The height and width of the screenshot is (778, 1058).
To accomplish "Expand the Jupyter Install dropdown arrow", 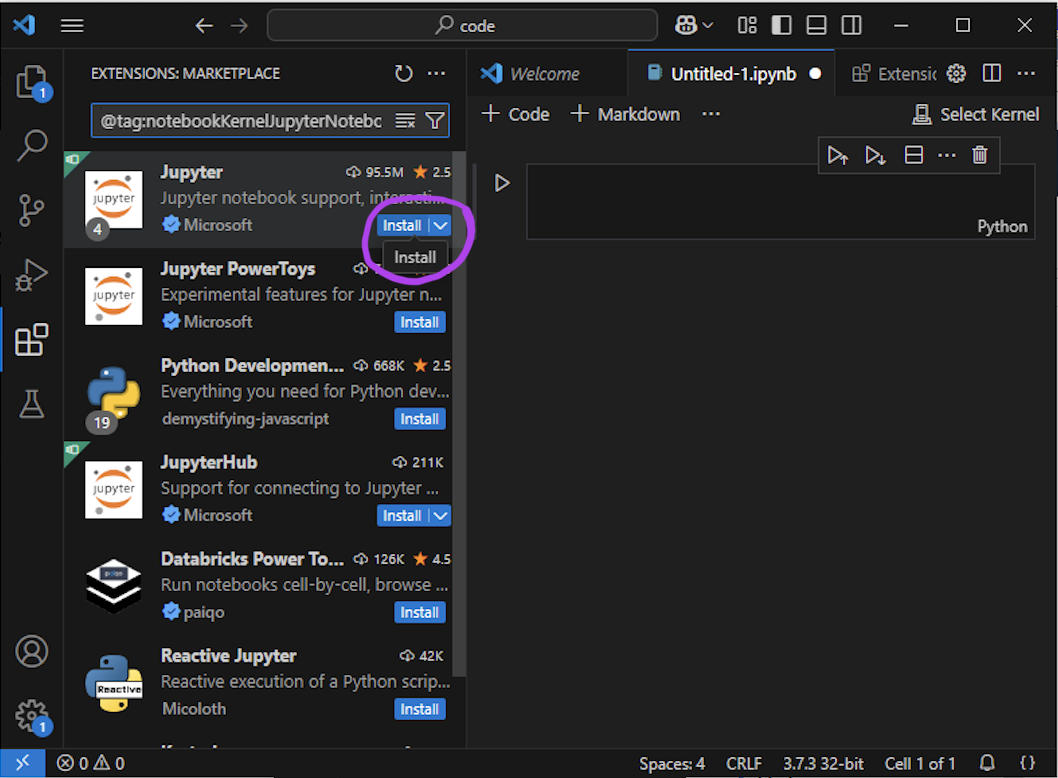I will click(x=440, y=226).
